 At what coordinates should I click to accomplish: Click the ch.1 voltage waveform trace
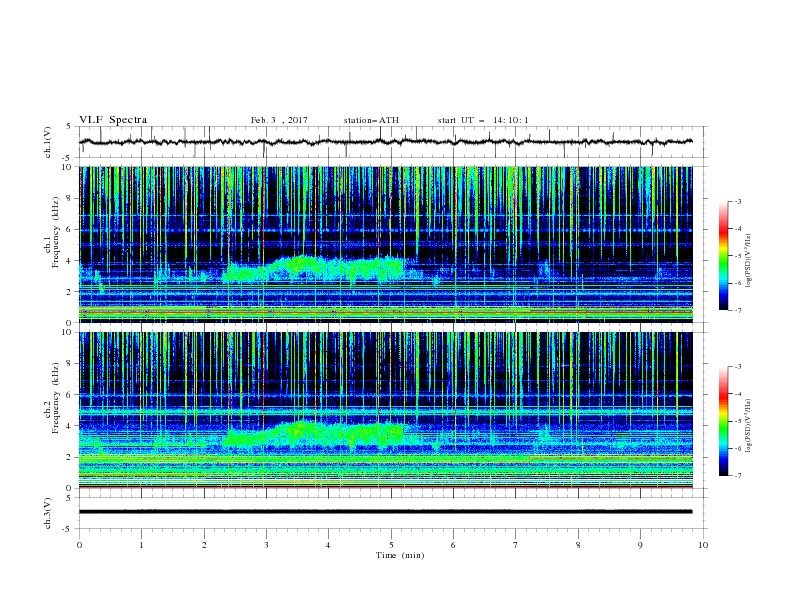[x=385, y=142]
